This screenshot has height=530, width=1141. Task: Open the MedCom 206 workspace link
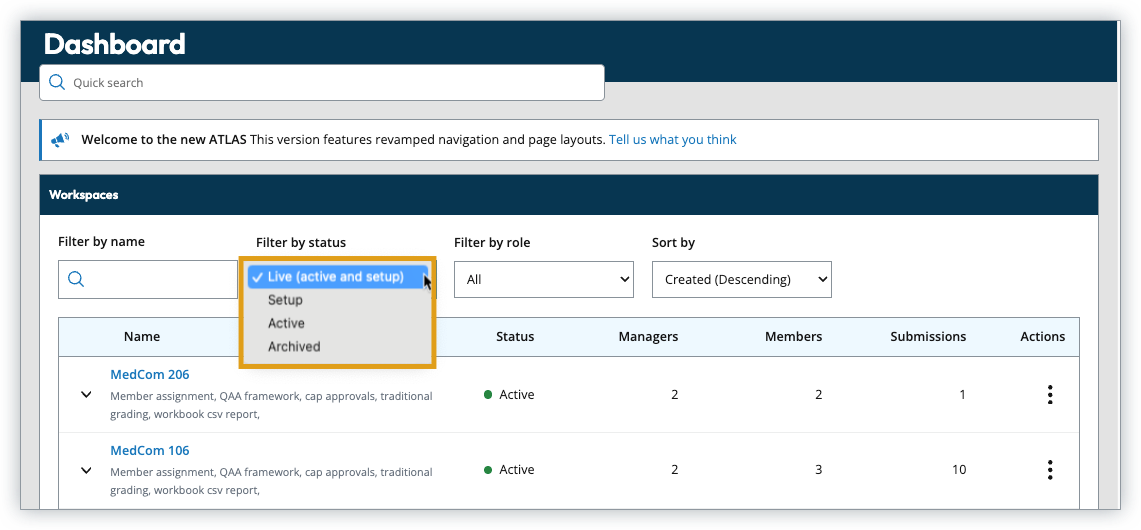(149, 375)
